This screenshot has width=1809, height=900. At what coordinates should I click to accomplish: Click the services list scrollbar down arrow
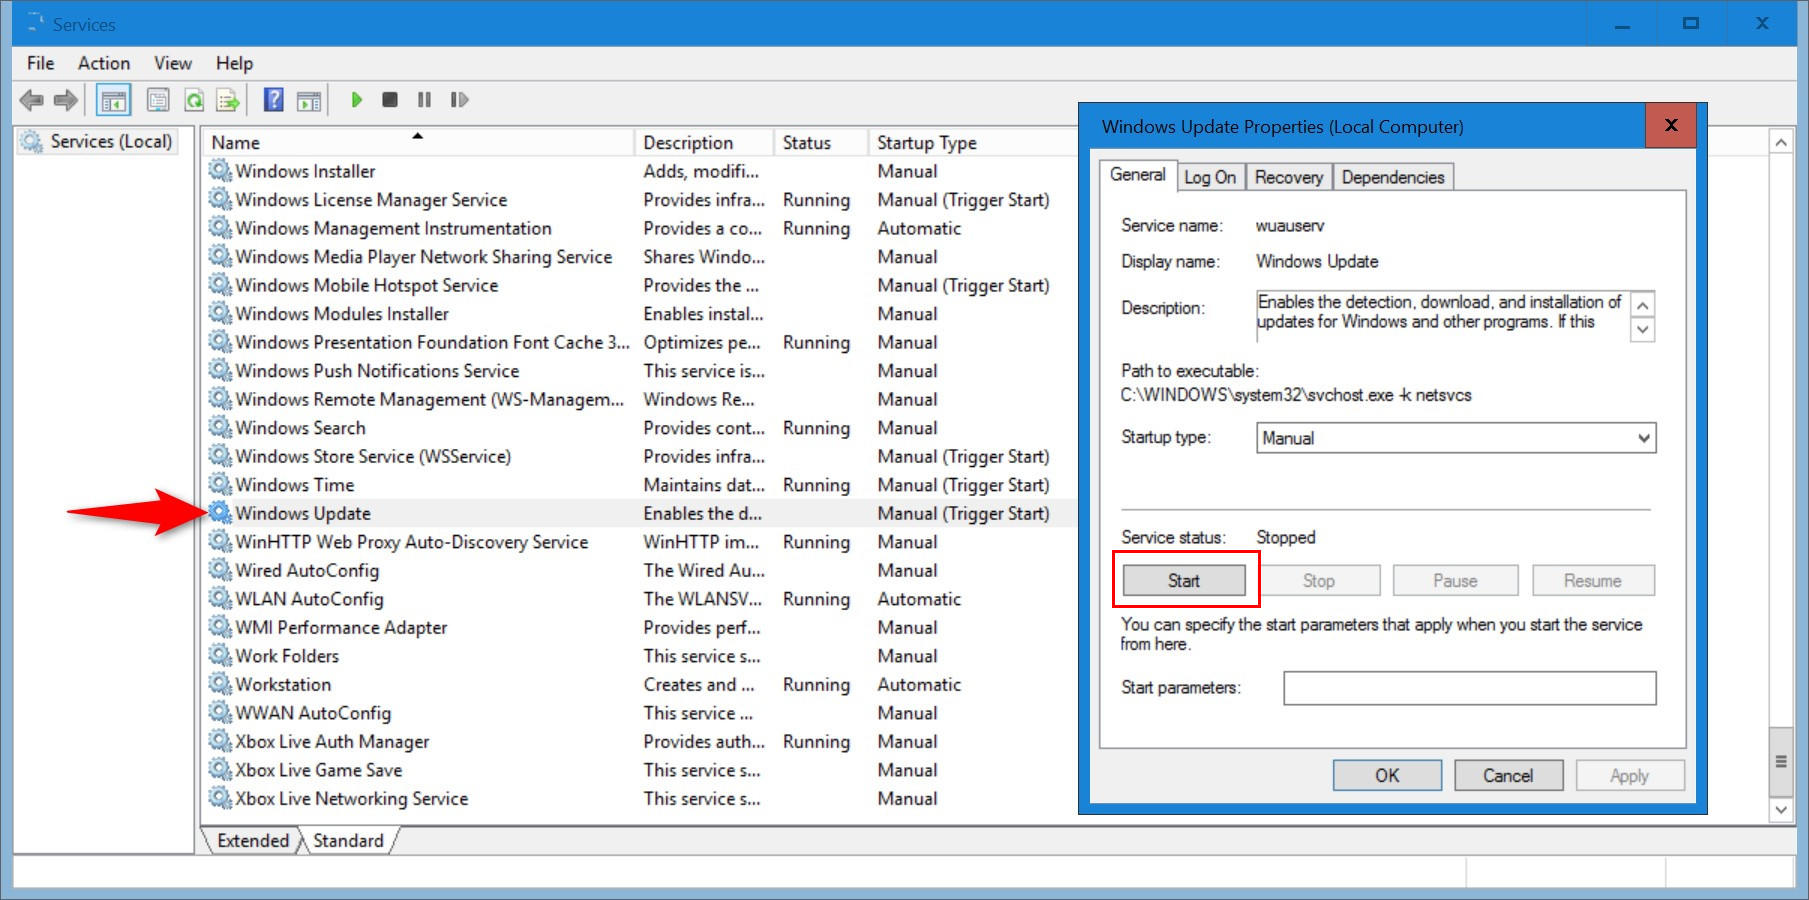pyautogui.click(x=1781, y=809)
